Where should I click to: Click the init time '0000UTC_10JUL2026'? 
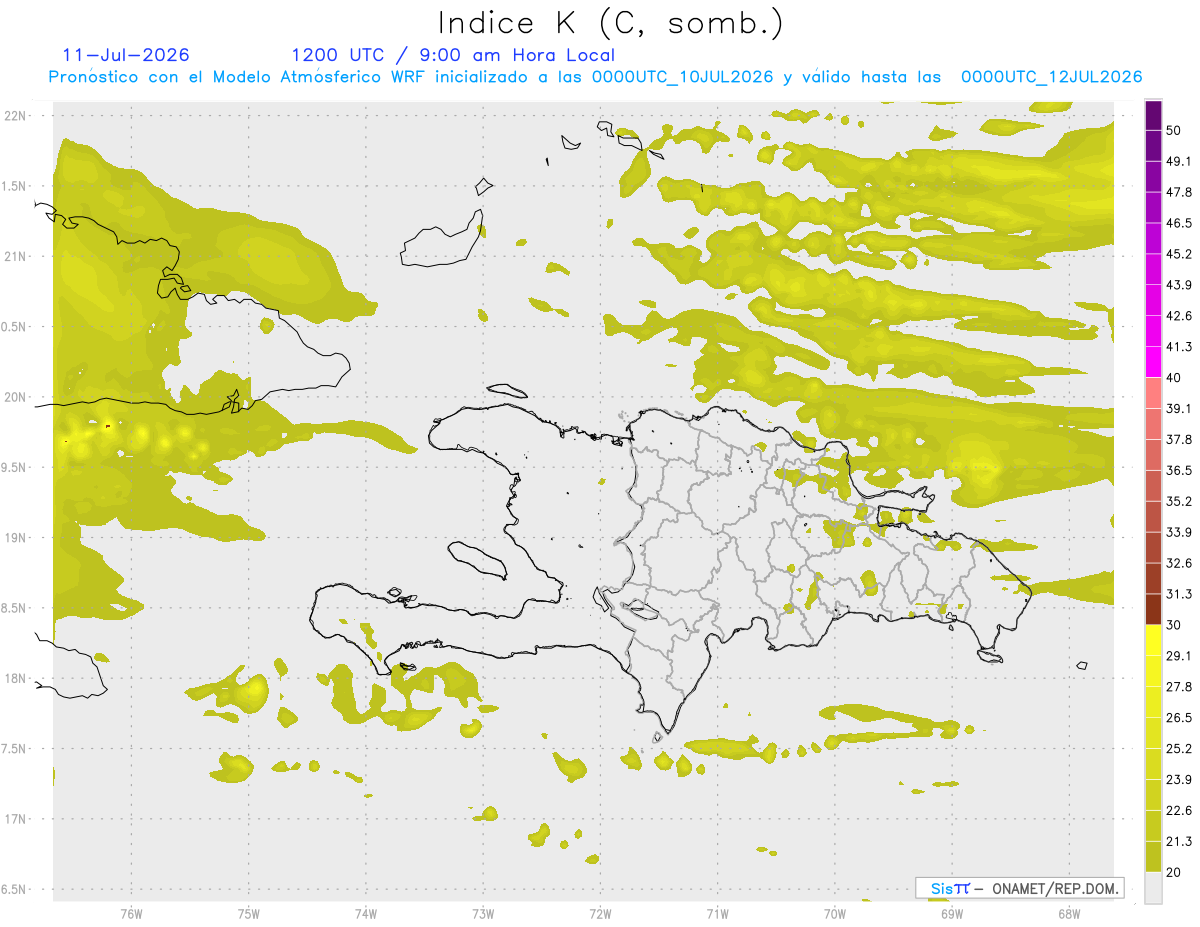[682, 77]
